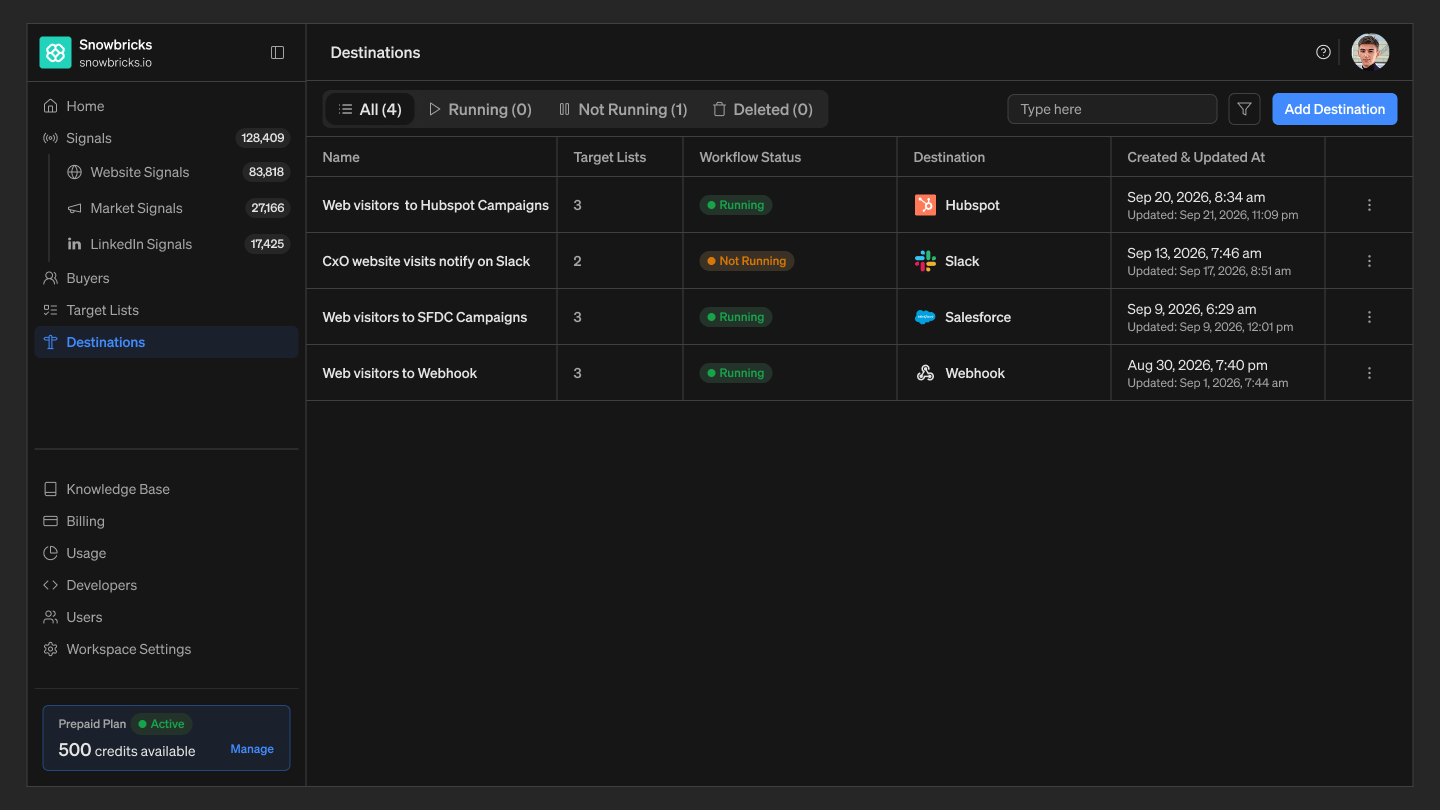Open the user profile avatar
Image resolution: width=1440 pixels, height=810 pixels.
click(x=1370, y=52)
